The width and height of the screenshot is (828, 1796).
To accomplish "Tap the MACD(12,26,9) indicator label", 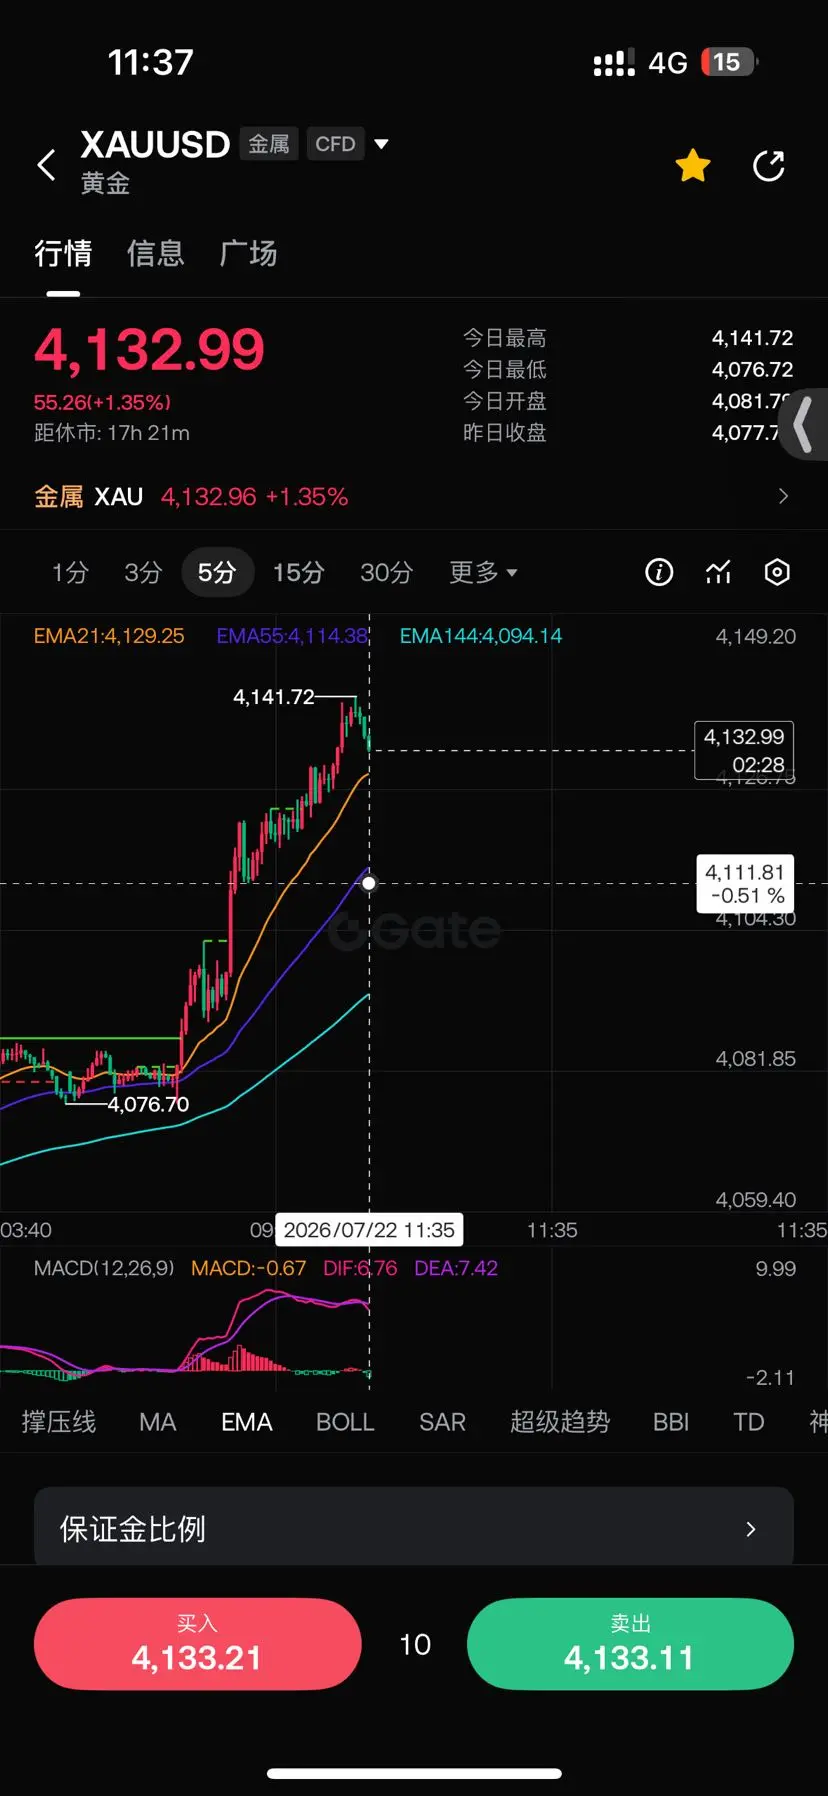I will coord(104,1268).
